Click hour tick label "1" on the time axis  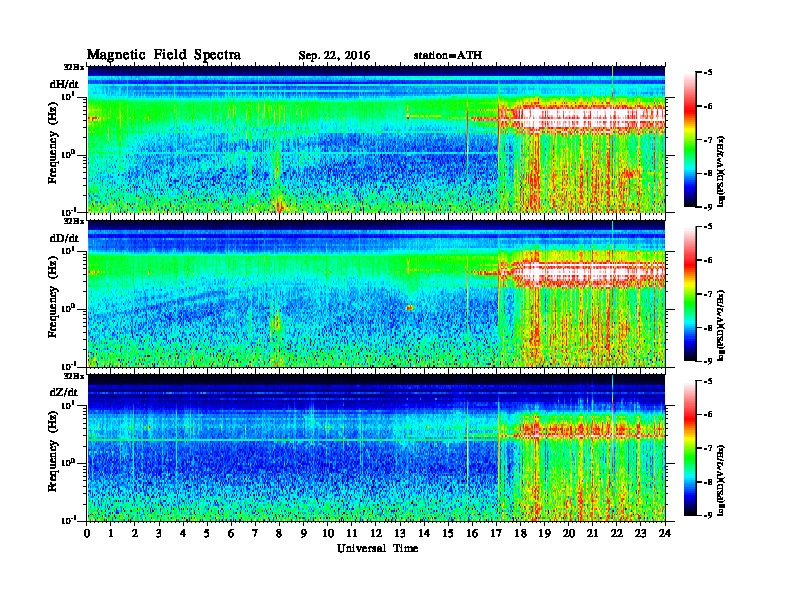111,533
